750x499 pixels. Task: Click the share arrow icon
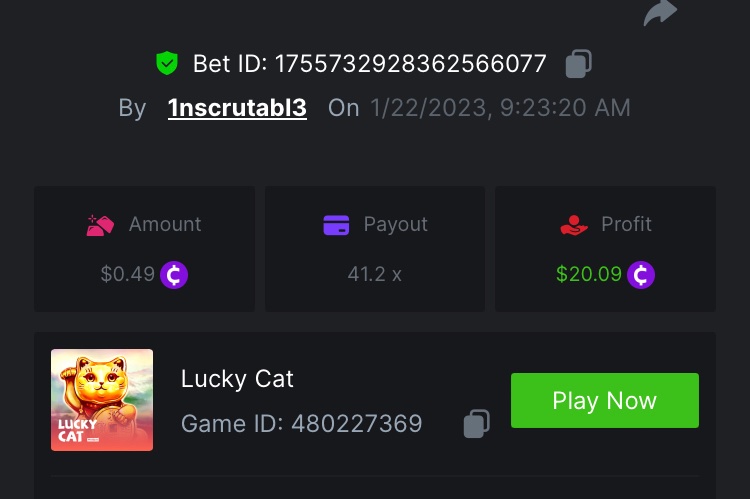point(660,13)
